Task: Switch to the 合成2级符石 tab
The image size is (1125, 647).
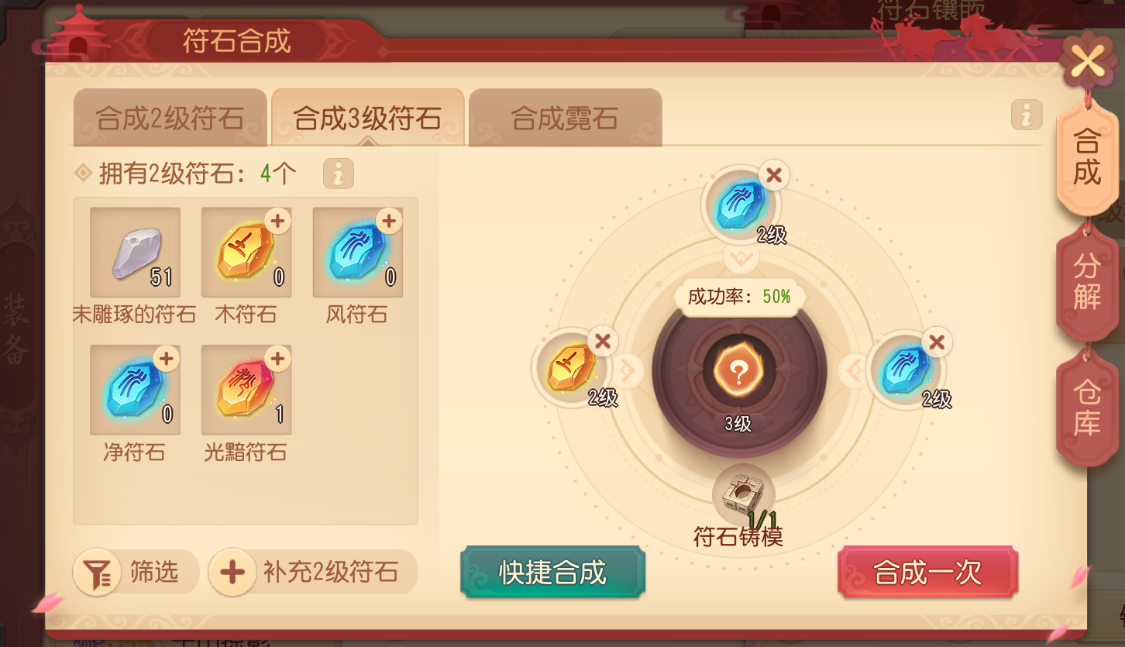Action: (x=170, y=118)
